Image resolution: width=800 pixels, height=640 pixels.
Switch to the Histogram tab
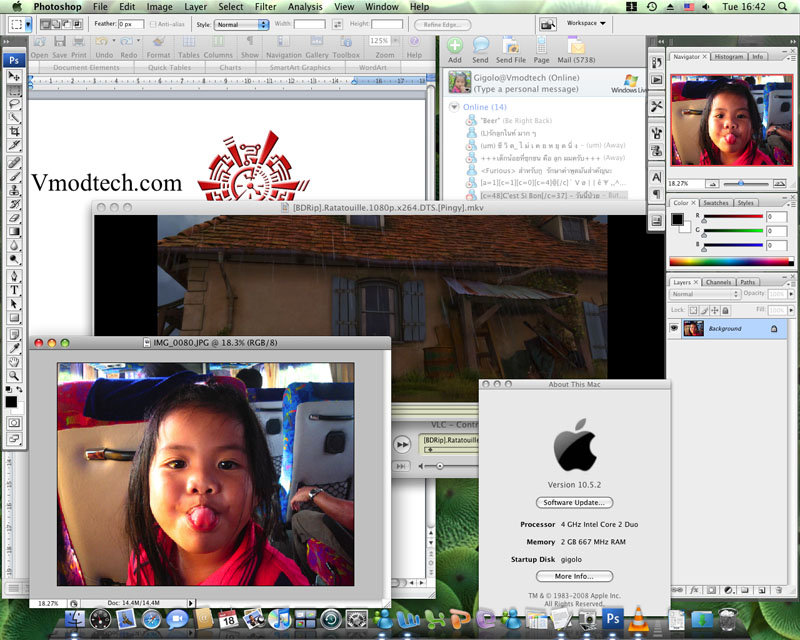tap(729, 57)
